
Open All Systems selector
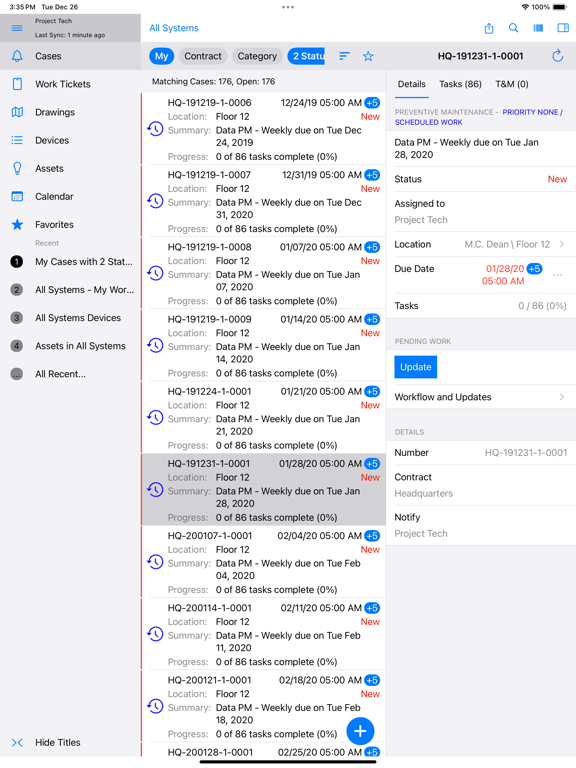(x=174, y=28)
